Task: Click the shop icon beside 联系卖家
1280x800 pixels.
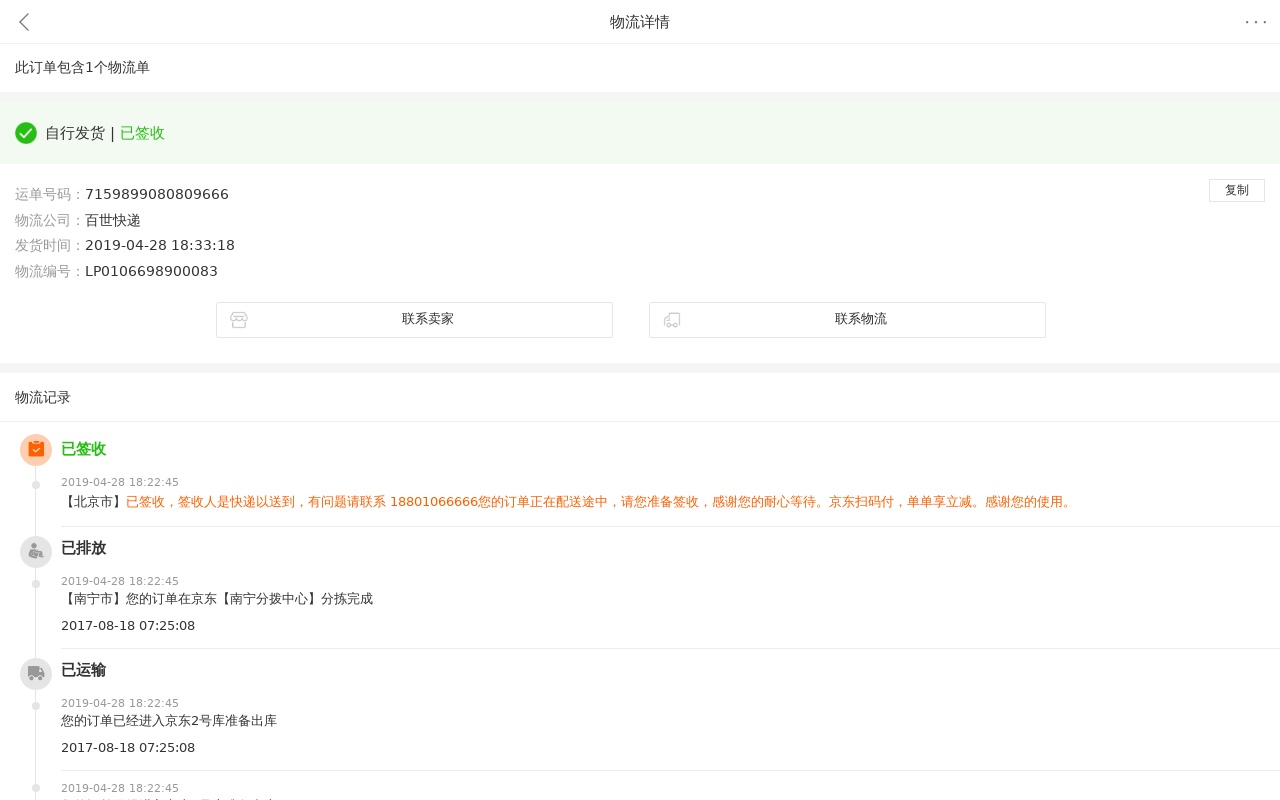Action: tap(239, 320)
